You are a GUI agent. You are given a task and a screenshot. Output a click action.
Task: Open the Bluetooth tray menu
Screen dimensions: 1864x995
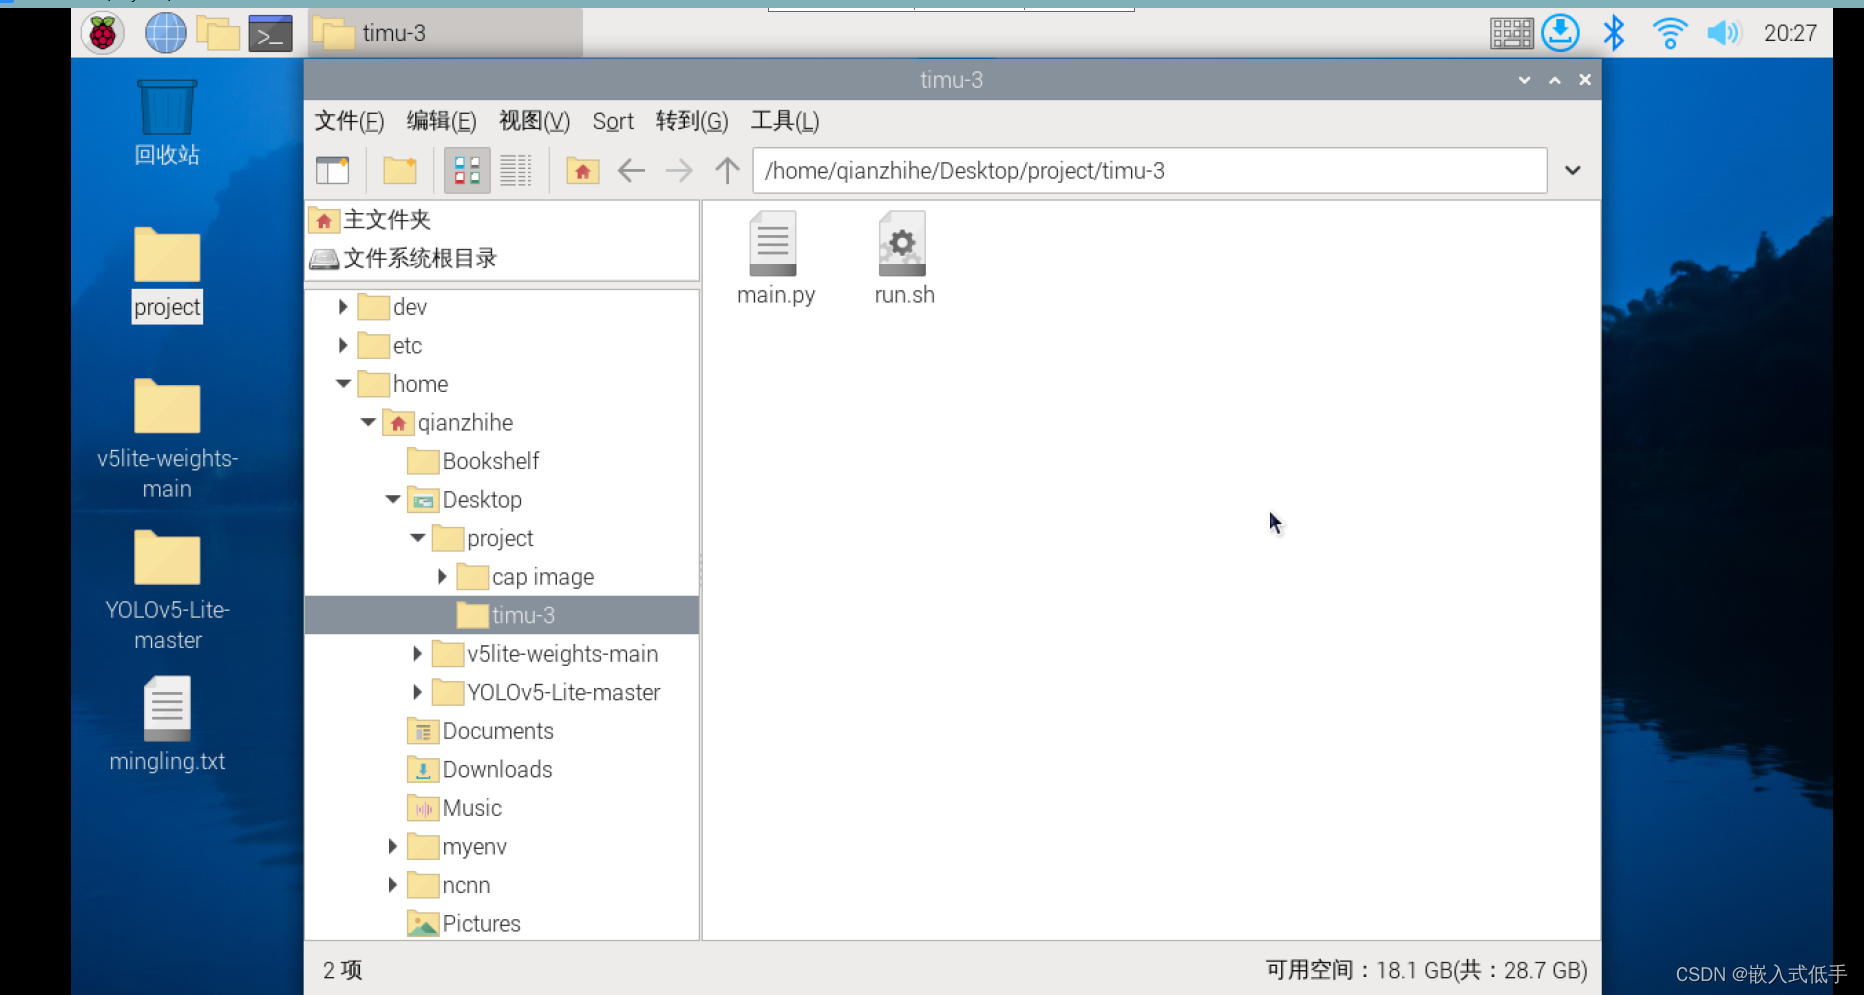pyautogui.click(x=1613, y=33)
